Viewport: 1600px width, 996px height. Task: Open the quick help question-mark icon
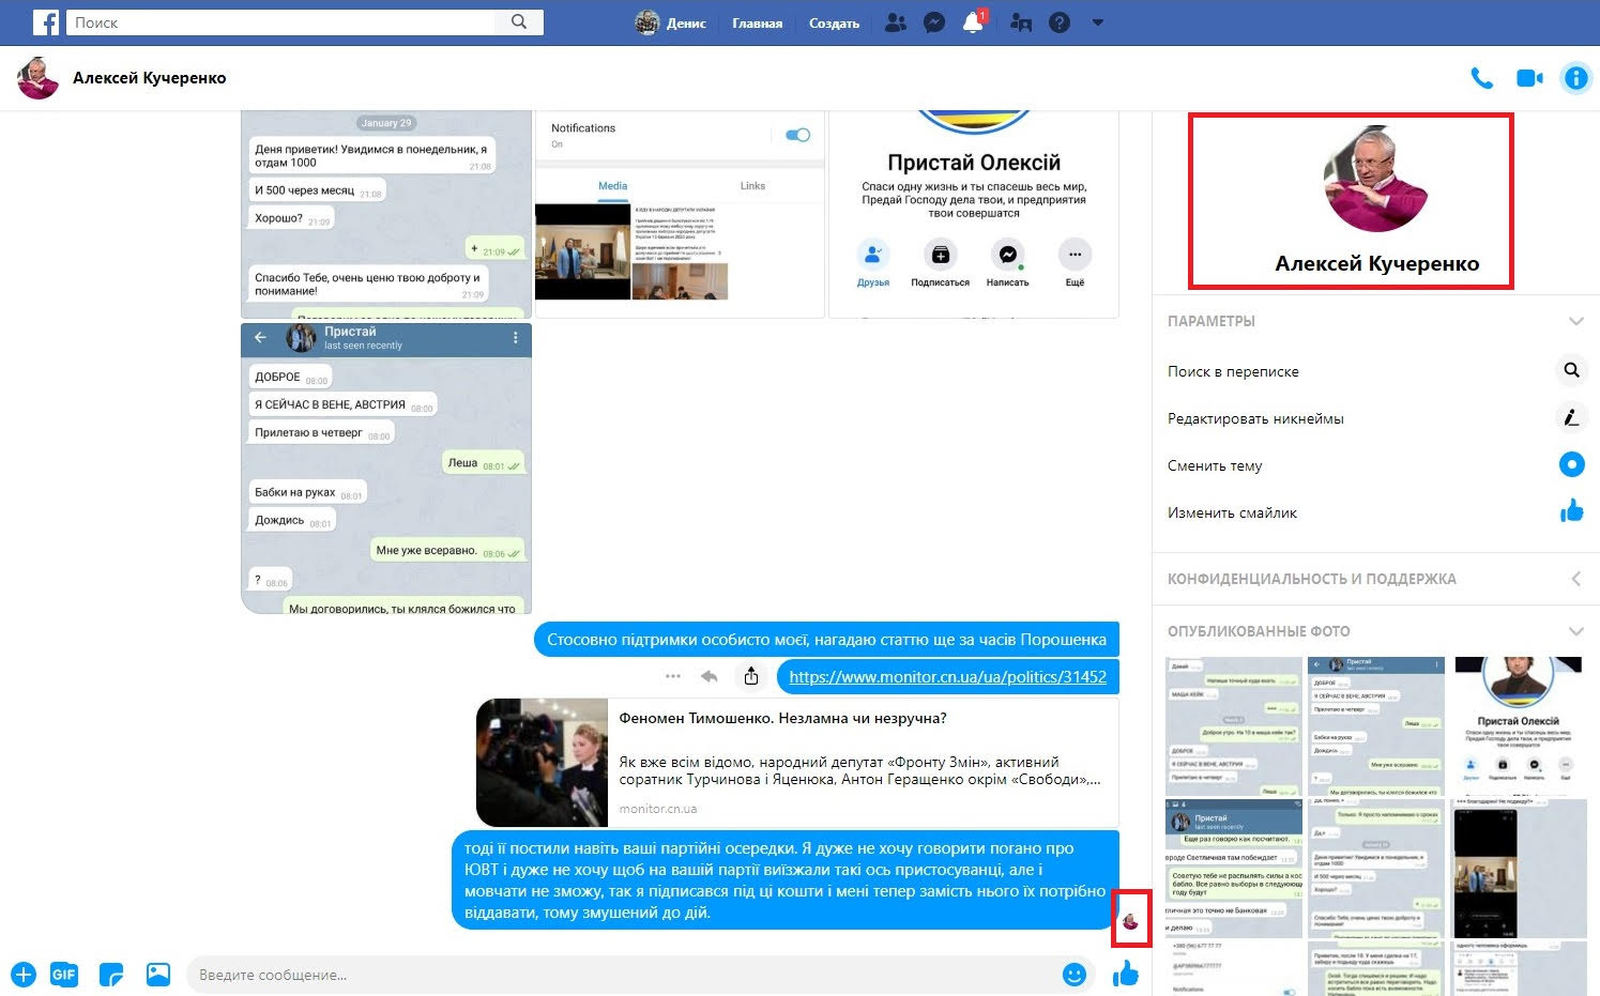coord(1059,22)
